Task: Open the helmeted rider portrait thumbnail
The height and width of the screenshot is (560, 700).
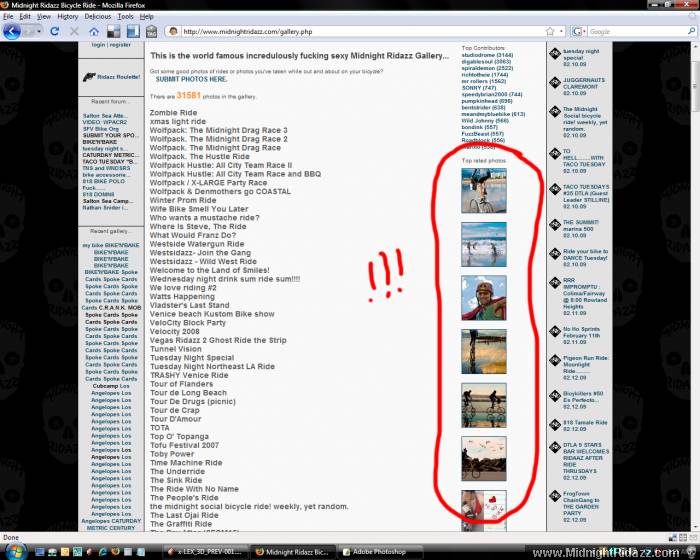Action: point(484,298)
